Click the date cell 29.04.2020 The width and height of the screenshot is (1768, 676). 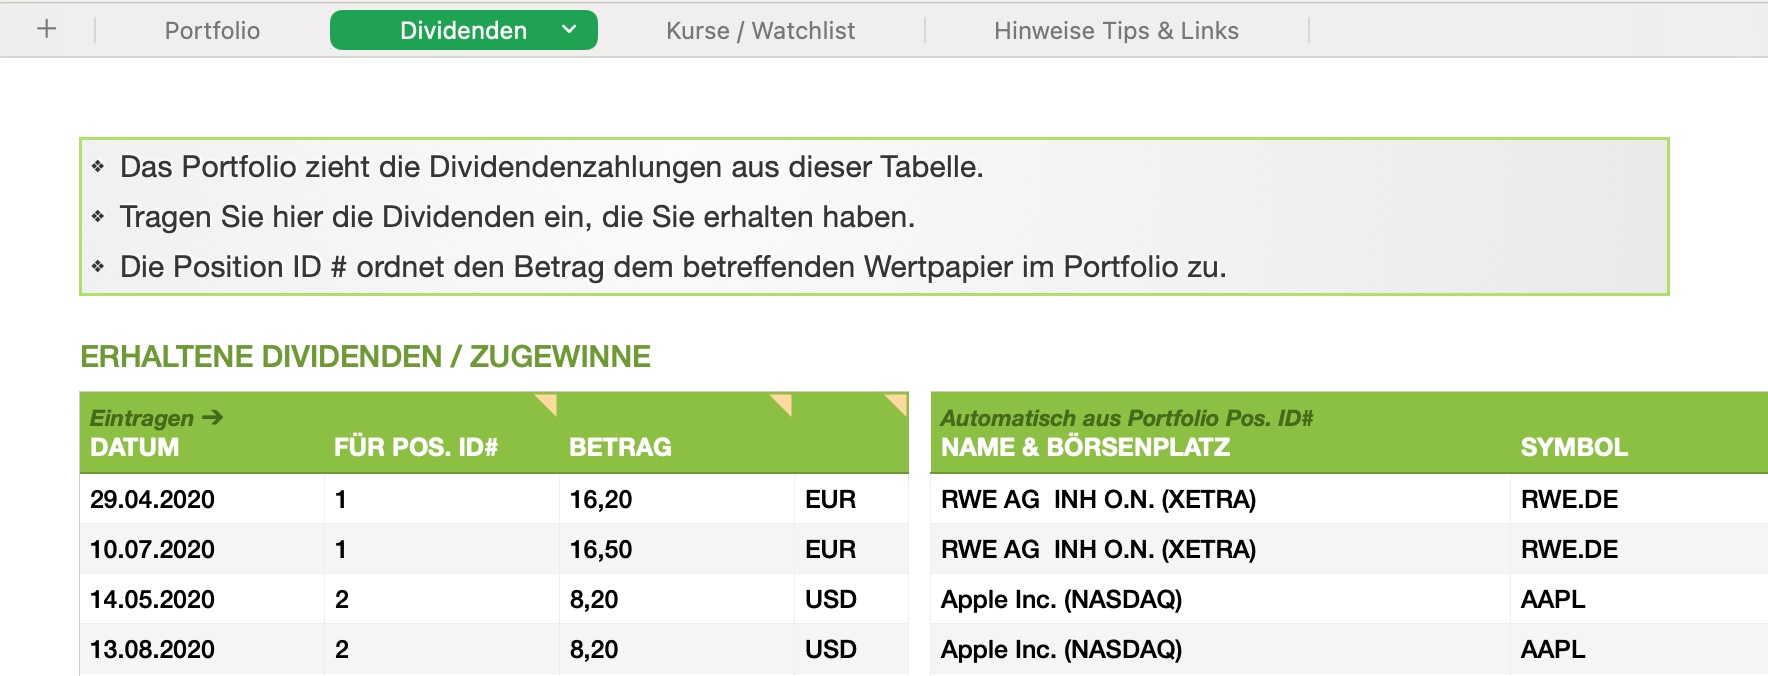point(152,499)
